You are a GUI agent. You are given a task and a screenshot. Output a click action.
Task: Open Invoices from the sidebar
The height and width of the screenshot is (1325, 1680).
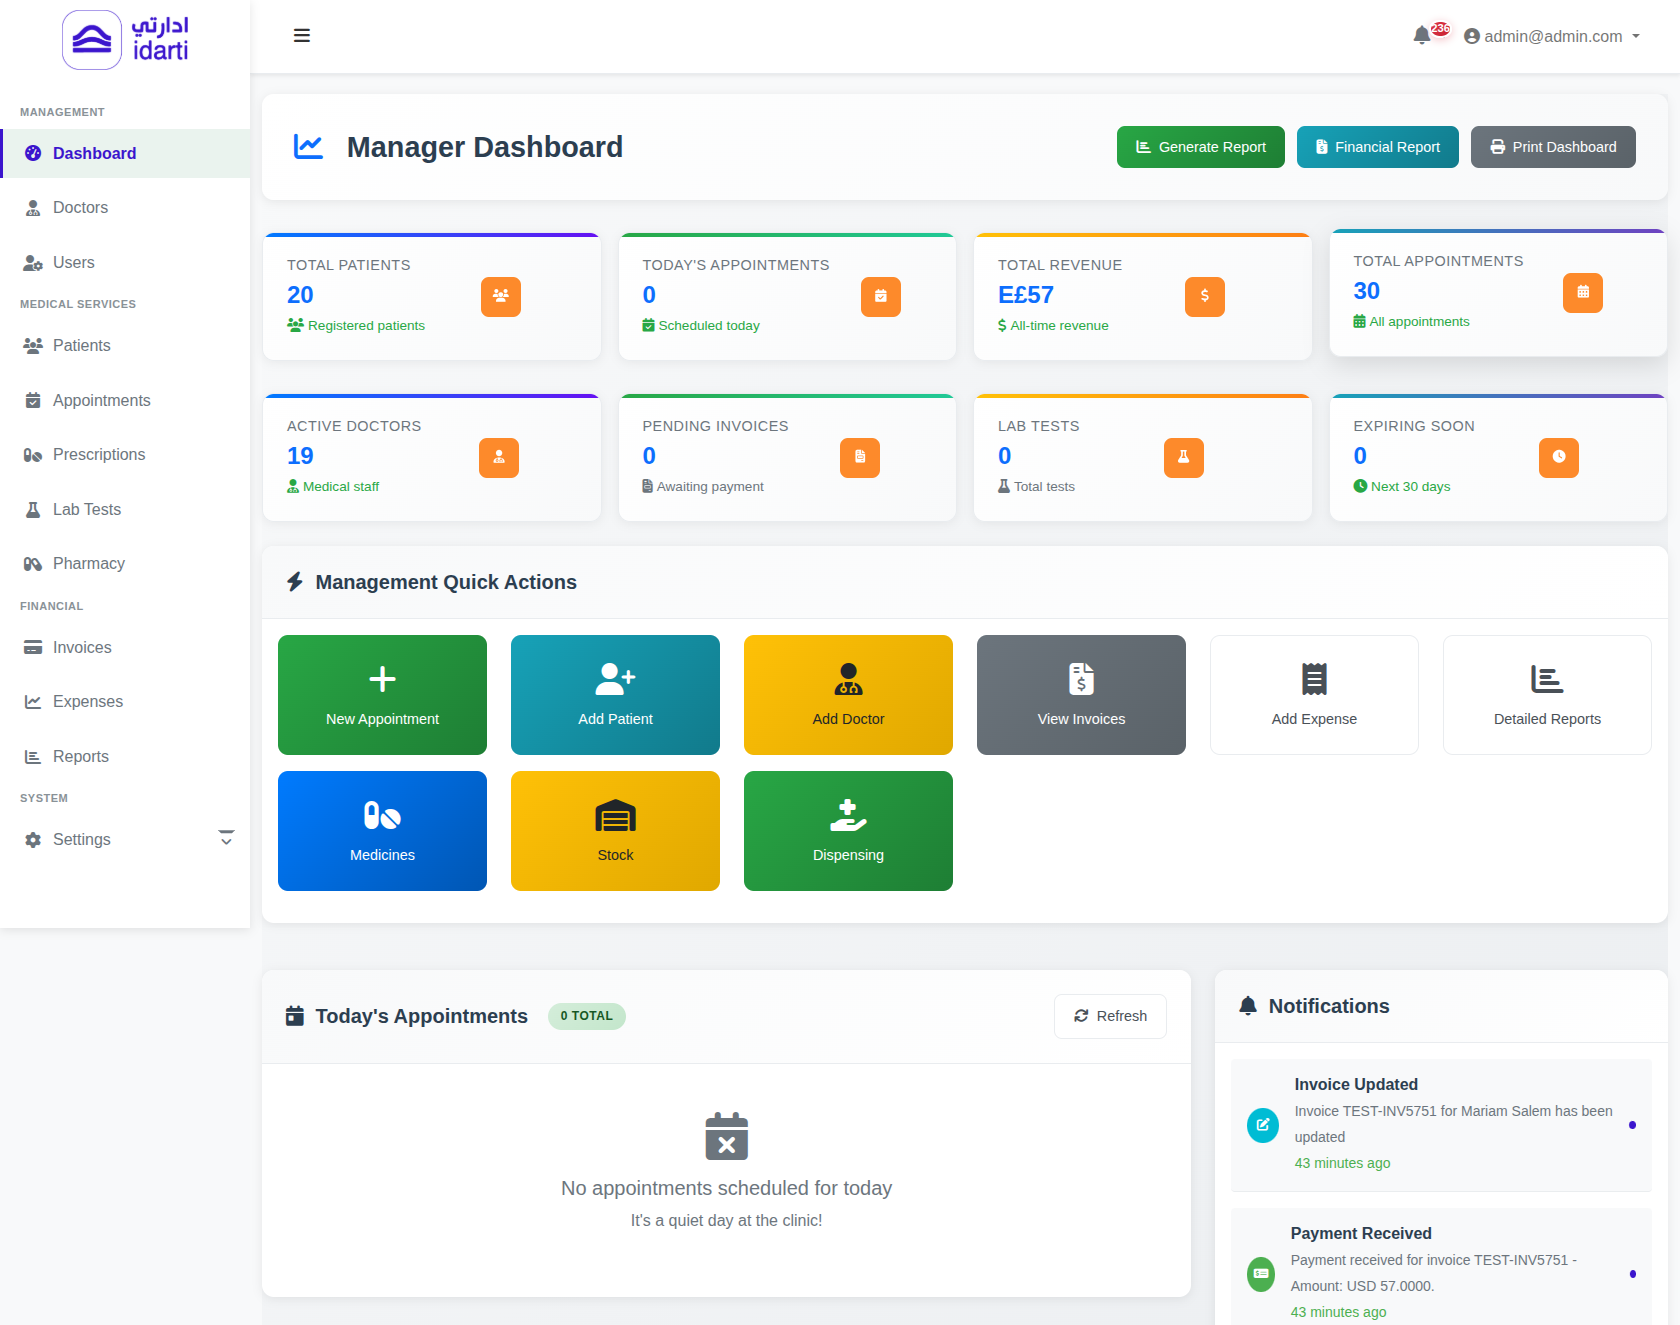click(x=82, y=648)
